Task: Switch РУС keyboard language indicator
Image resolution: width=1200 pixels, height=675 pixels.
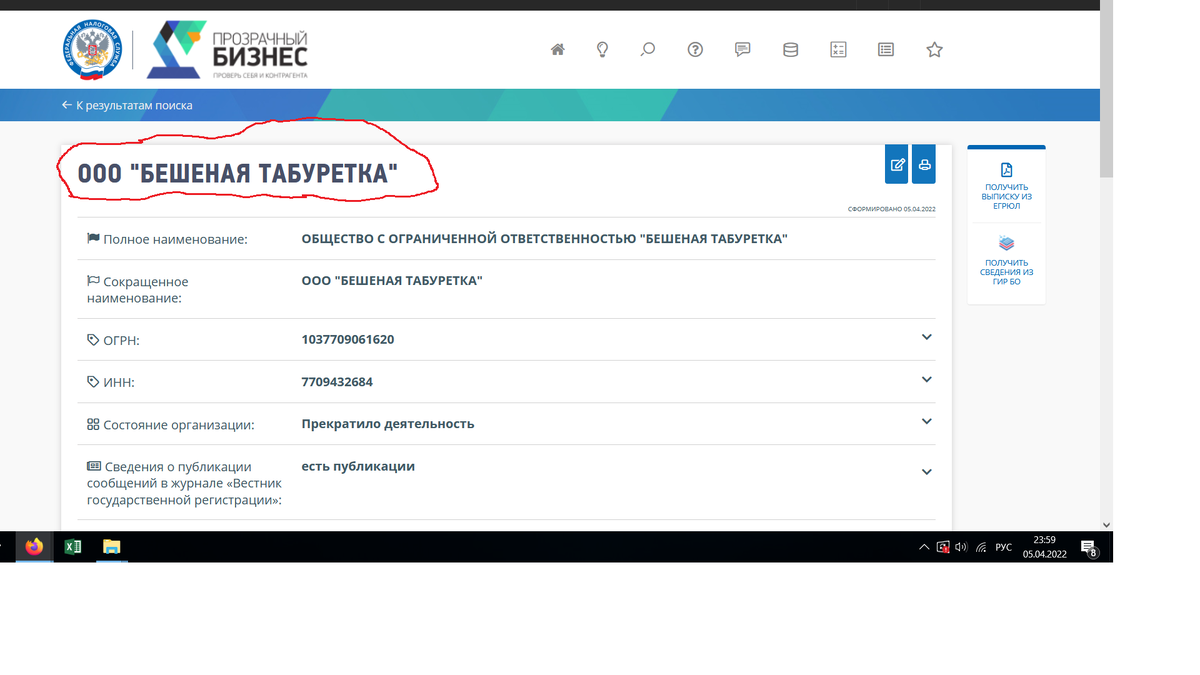Action: point(1004,547)
